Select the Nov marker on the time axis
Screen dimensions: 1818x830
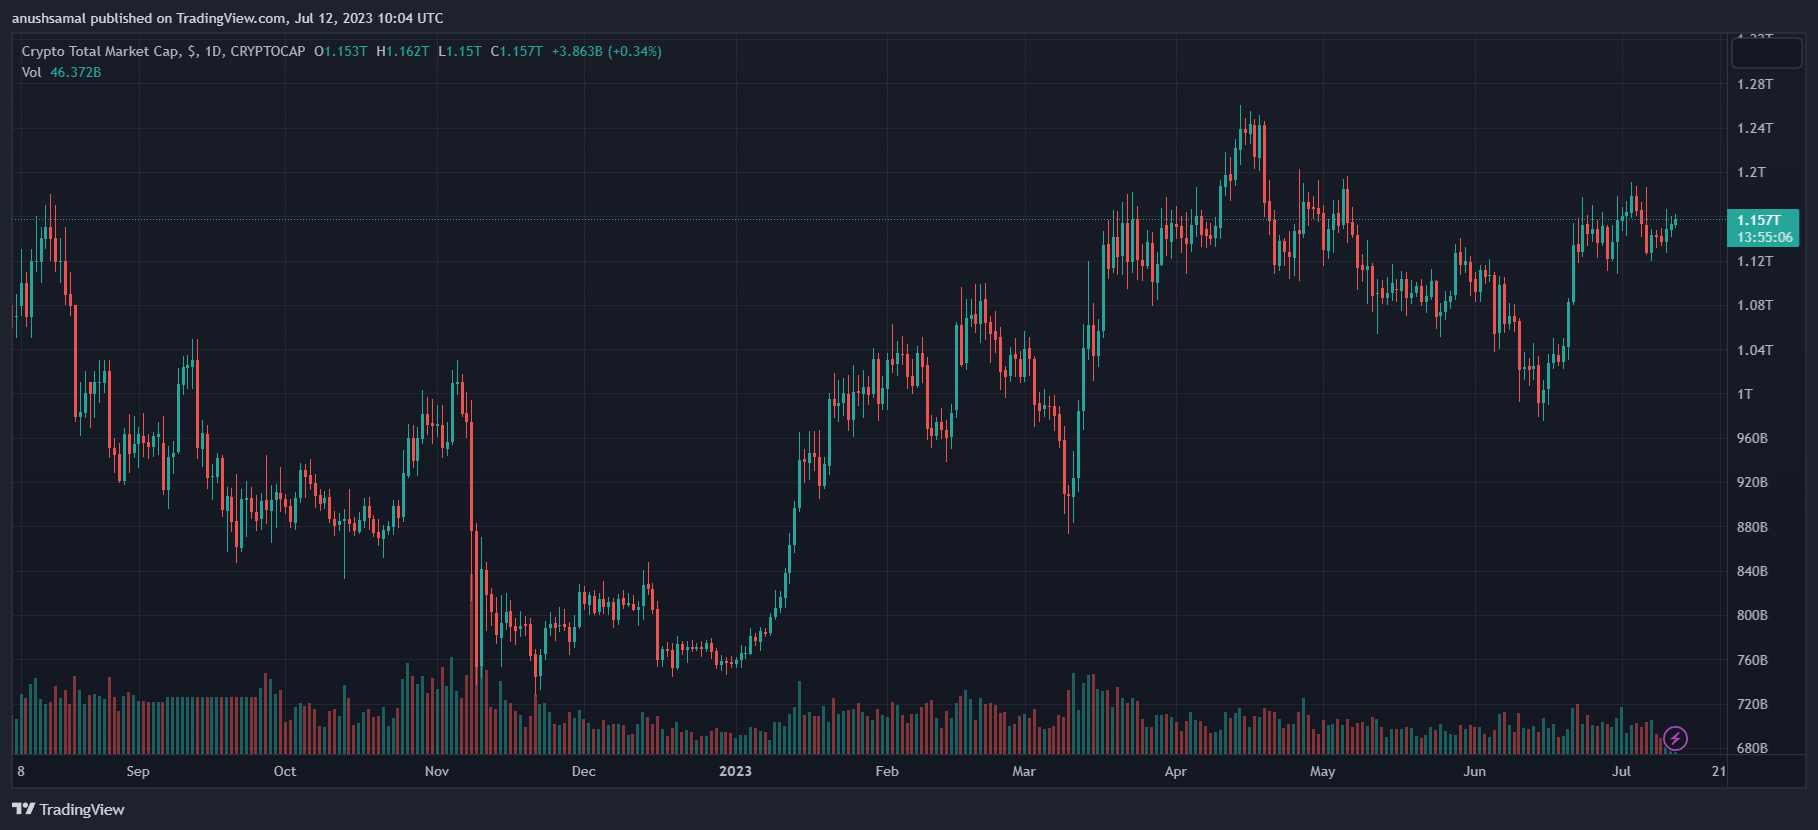point(437,771)
